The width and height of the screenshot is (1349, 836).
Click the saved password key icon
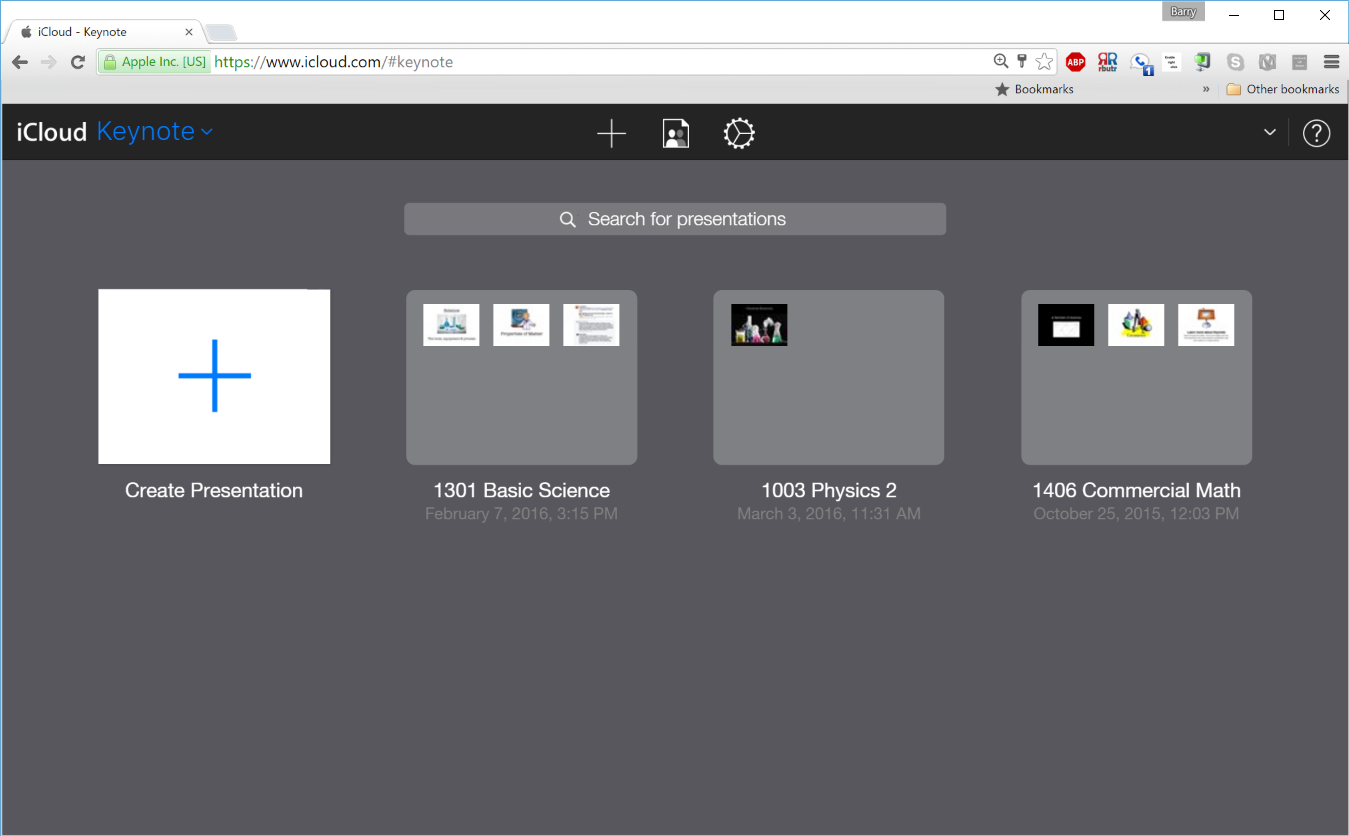coord(1022,62)
